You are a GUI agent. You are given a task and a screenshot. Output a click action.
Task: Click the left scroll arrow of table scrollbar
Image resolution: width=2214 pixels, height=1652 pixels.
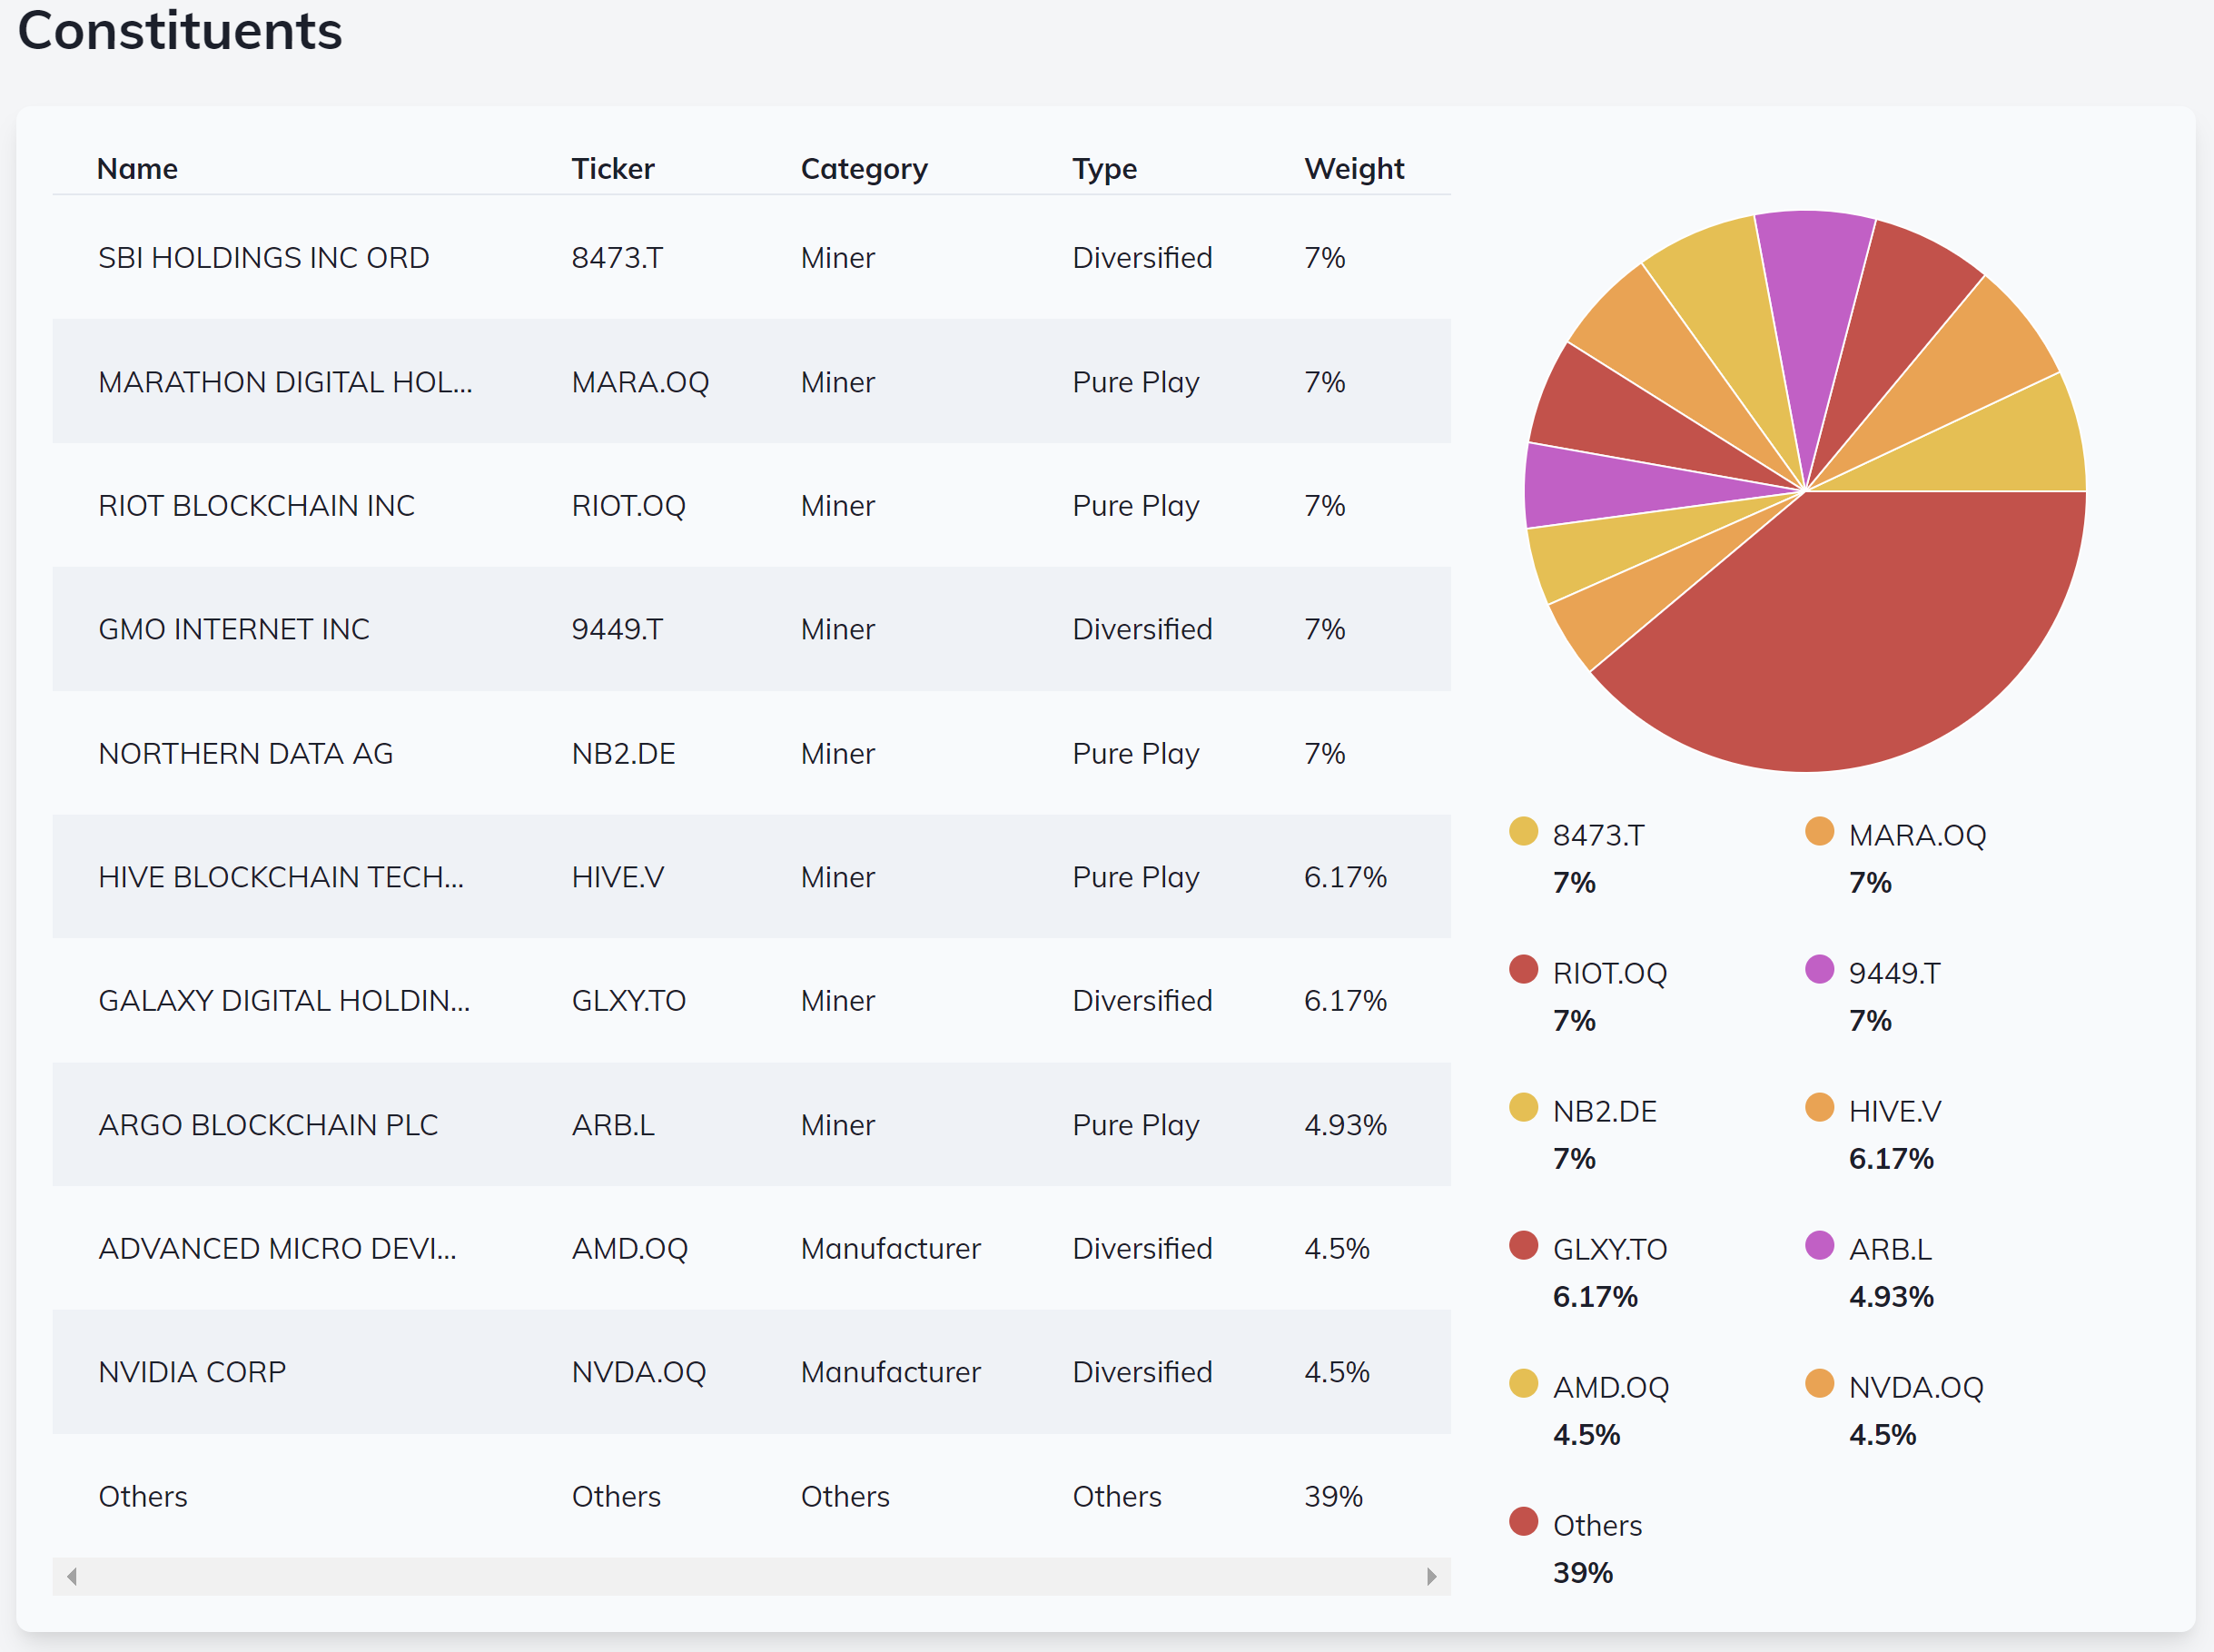point(72,1576)
